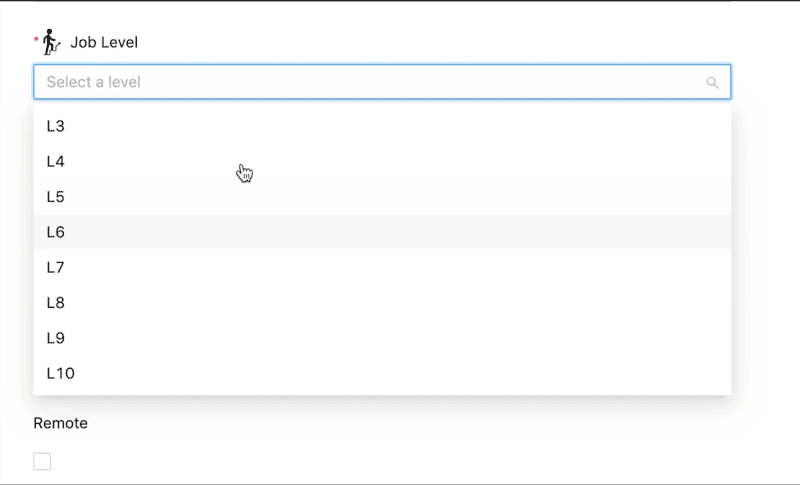
Task: Click the "Select a level" placeholder text
Action: pos(93,82)
